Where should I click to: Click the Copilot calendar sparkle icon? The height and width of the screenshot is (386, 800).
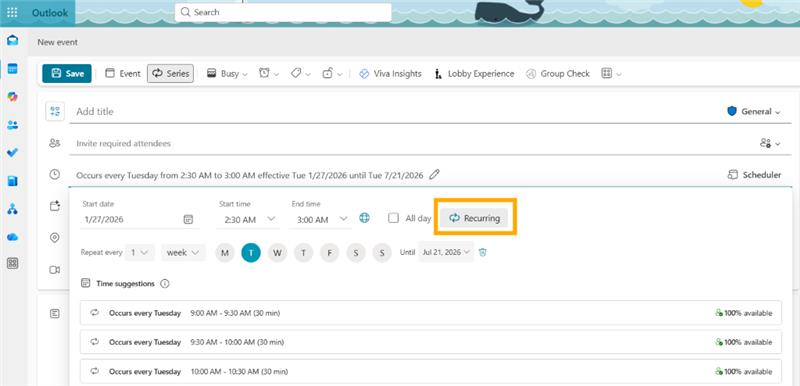pos(55,206)
